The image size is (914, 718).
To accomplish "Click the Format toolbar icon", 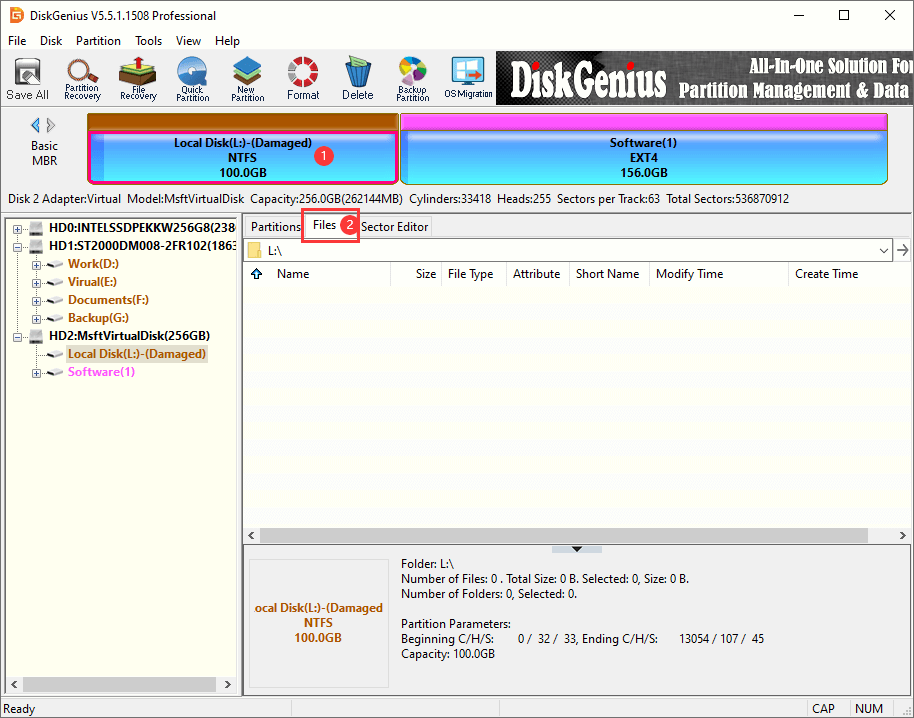I will coord(303,79).
